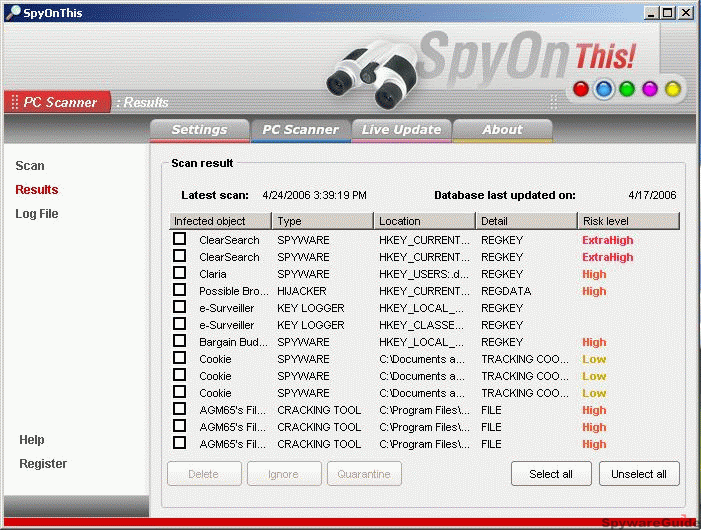
Task: Check the e-Surveiller HKEY_CLASSE row checkbox
Action: pos(180,324)
